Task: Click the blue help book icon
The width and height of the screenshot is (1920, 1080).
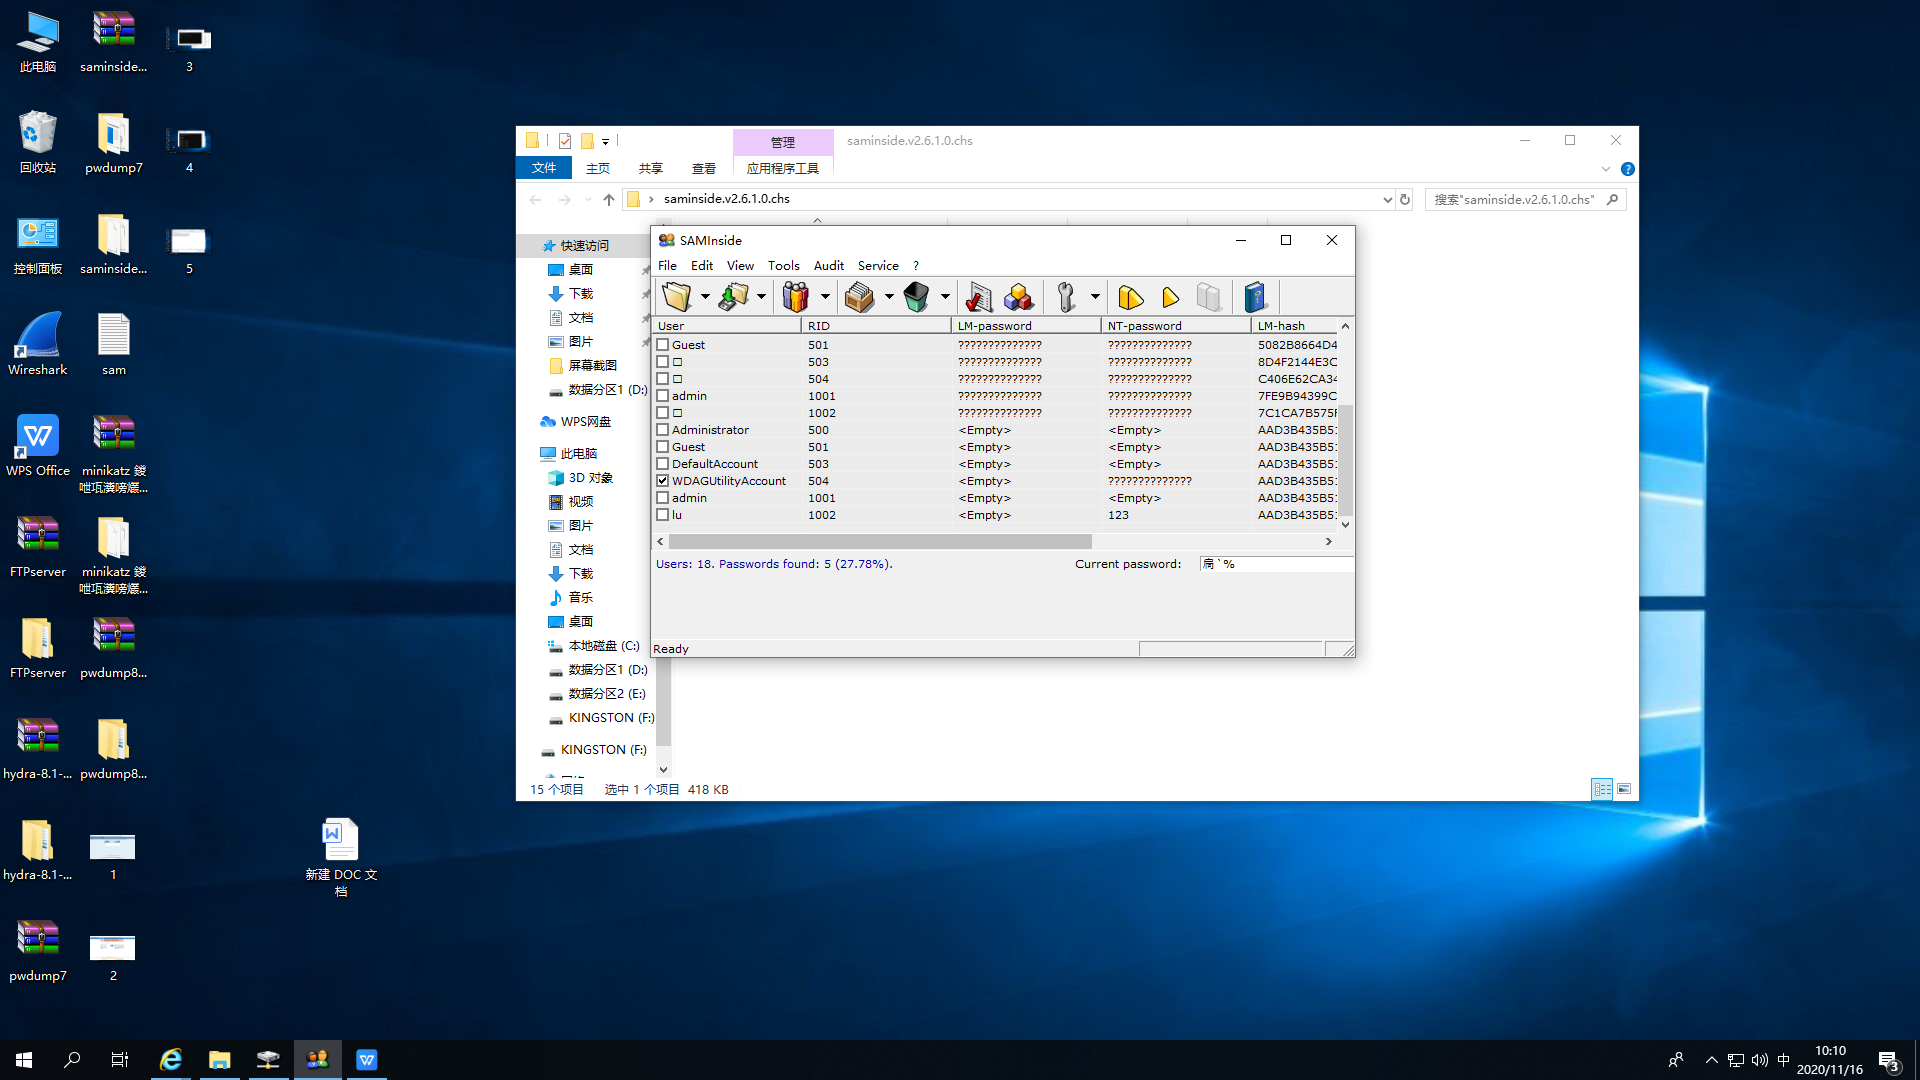Action: pos(1255,297)
